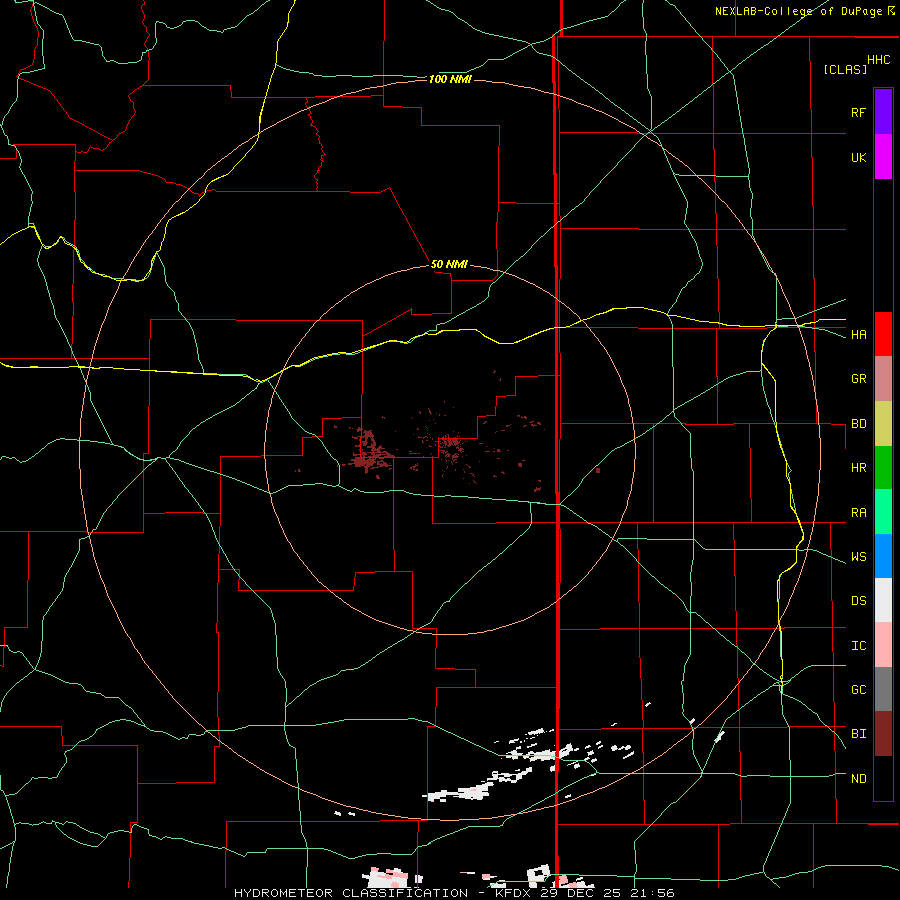Click the HA legend label
This screenshot has height=900, width=900.
tap(858, 335)
